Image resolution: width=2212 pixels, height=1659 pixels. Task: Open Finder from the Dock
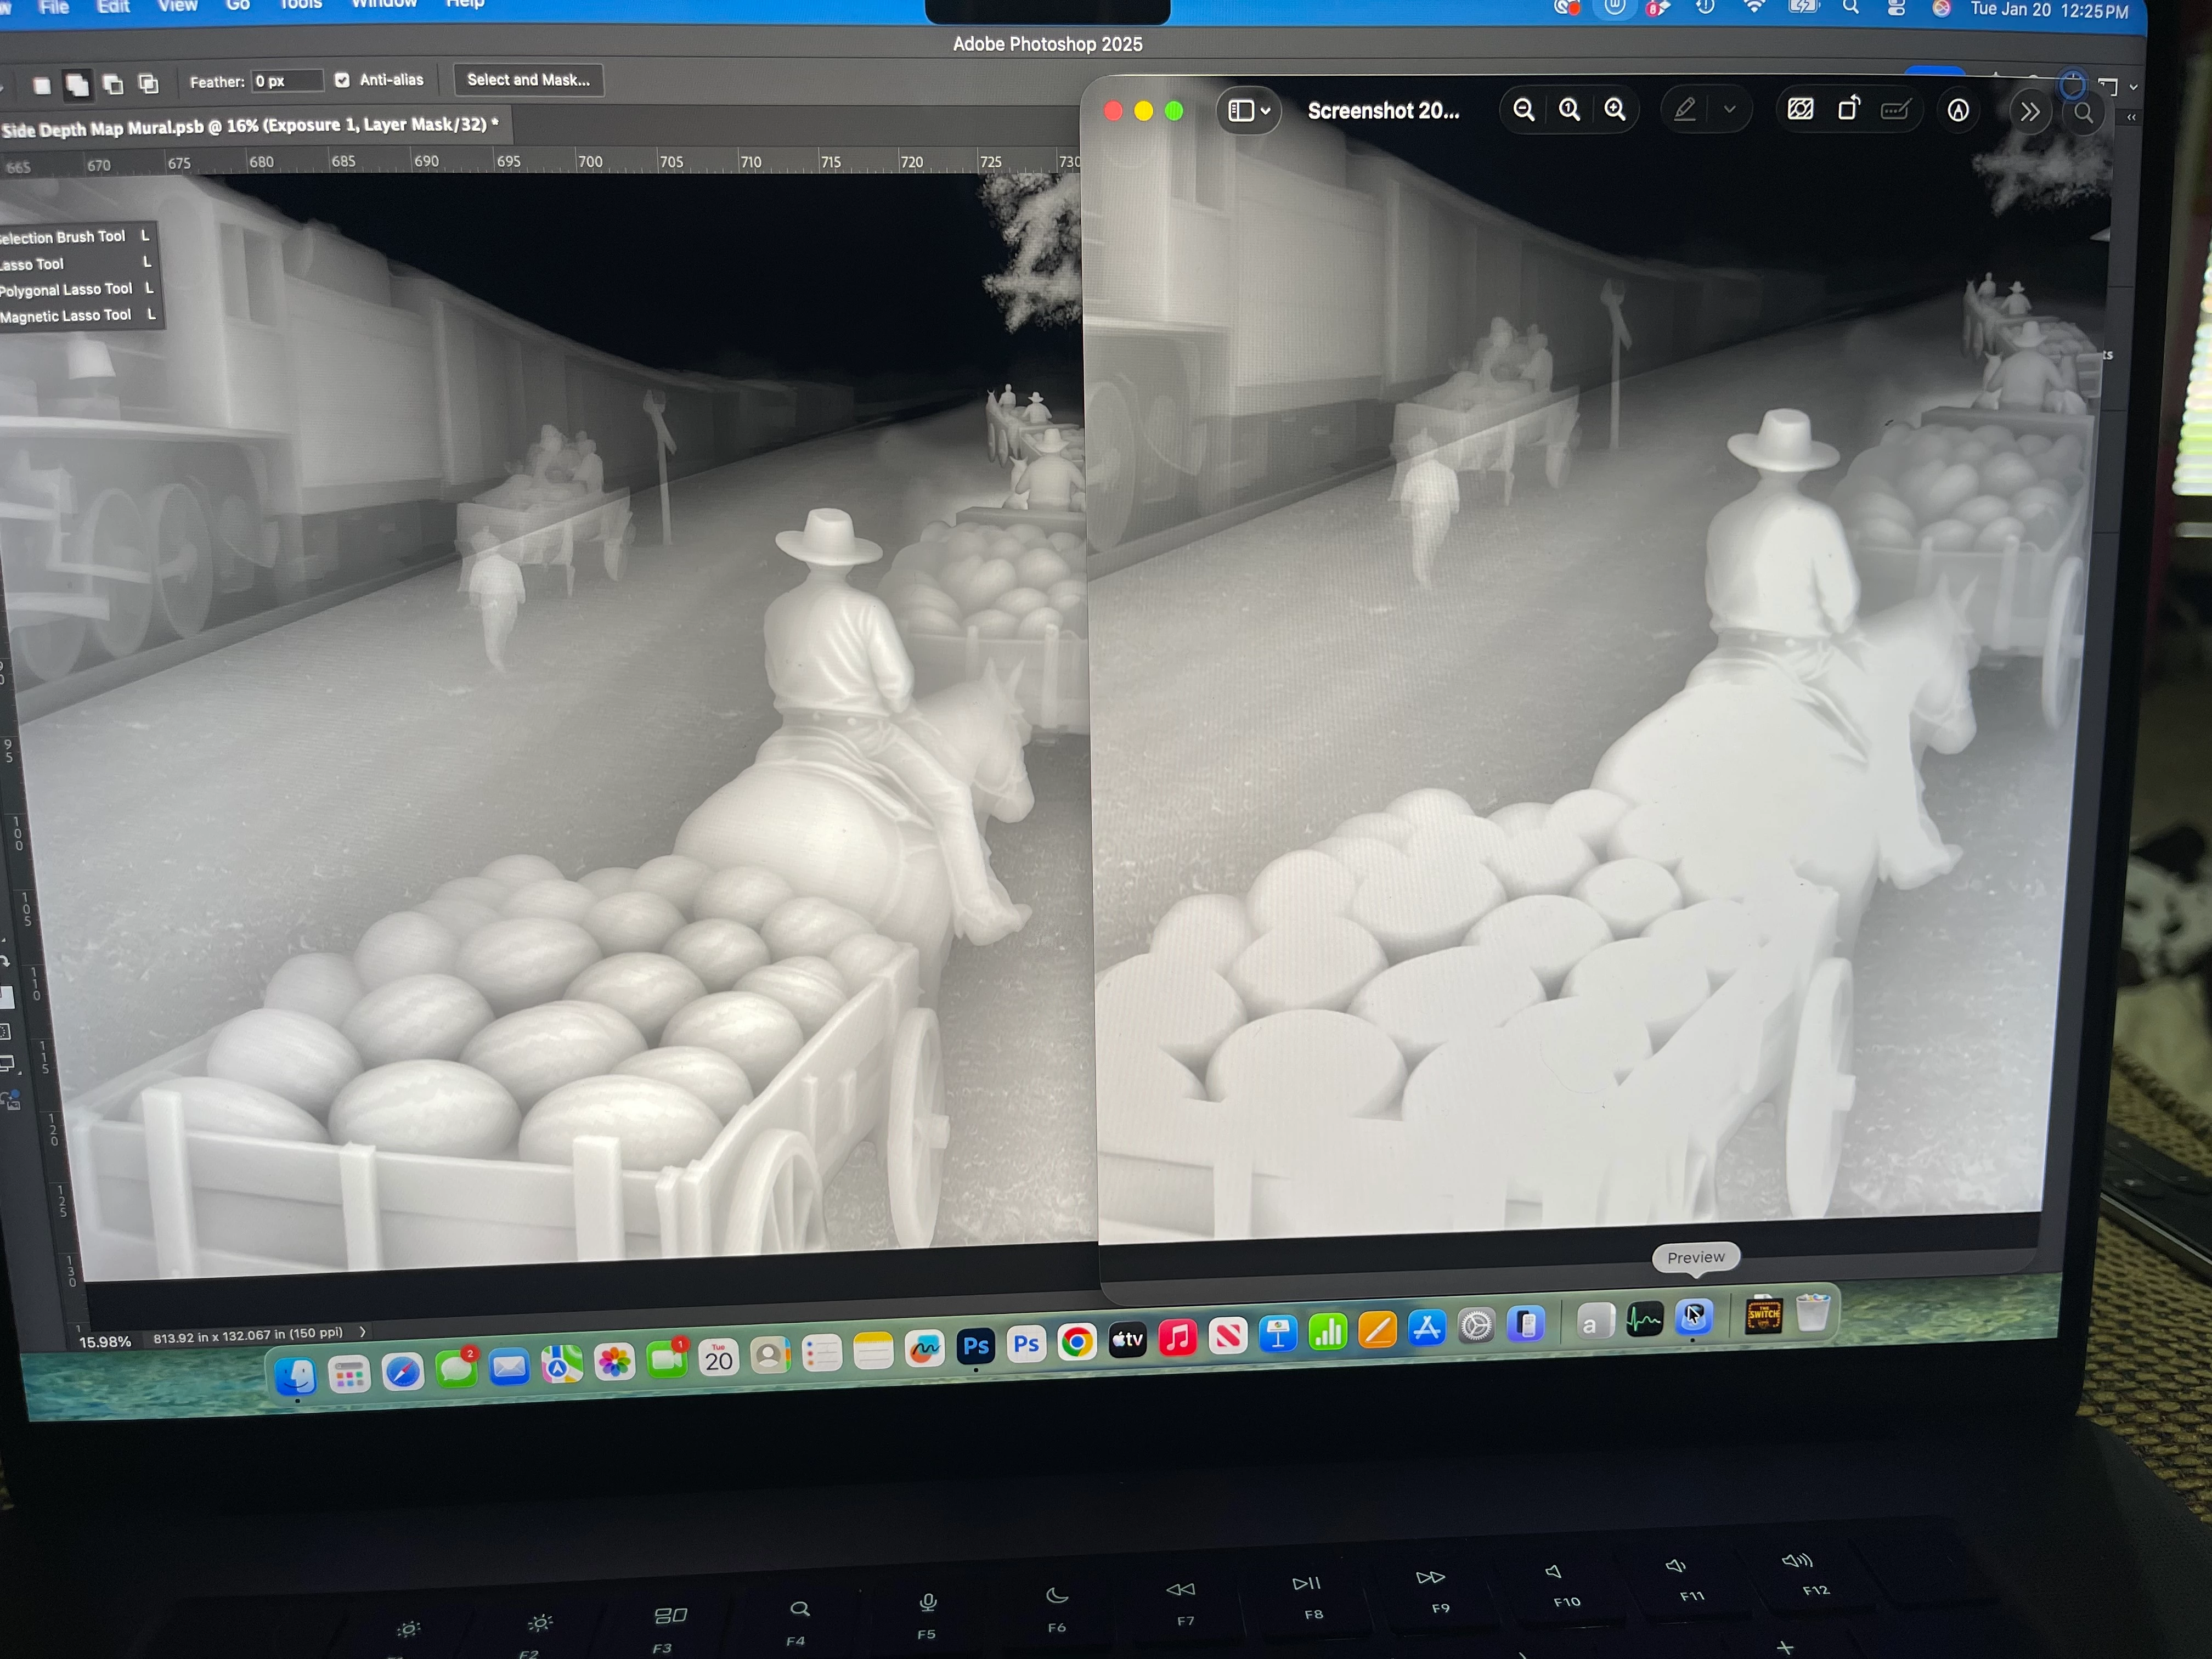(297, 1376)
